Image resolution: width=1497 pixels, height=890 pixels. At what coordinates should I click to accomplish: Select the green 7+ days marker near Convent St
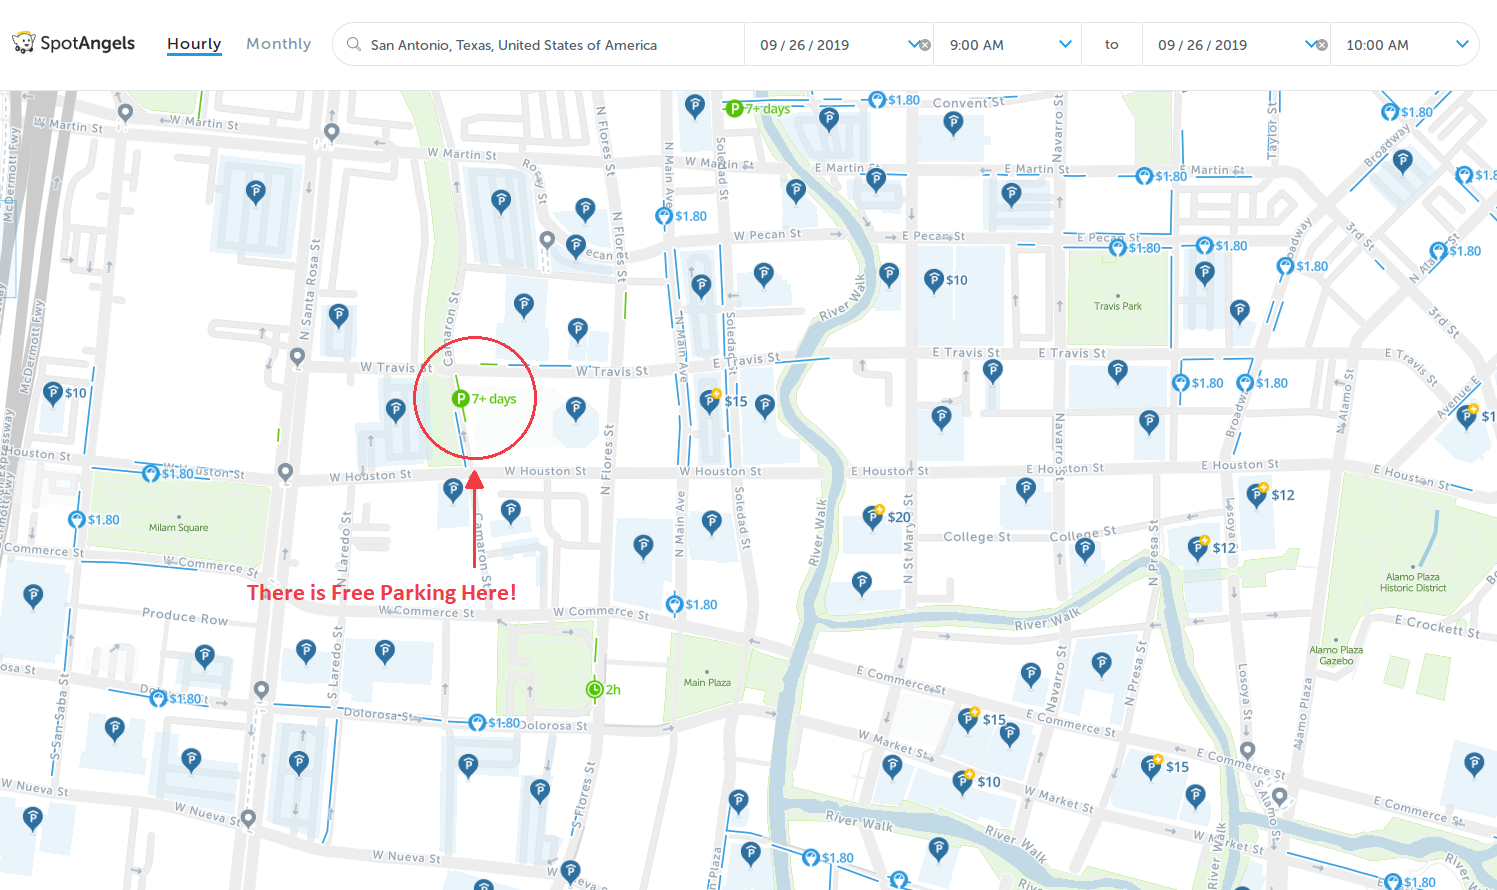click(x=734, y=108)
